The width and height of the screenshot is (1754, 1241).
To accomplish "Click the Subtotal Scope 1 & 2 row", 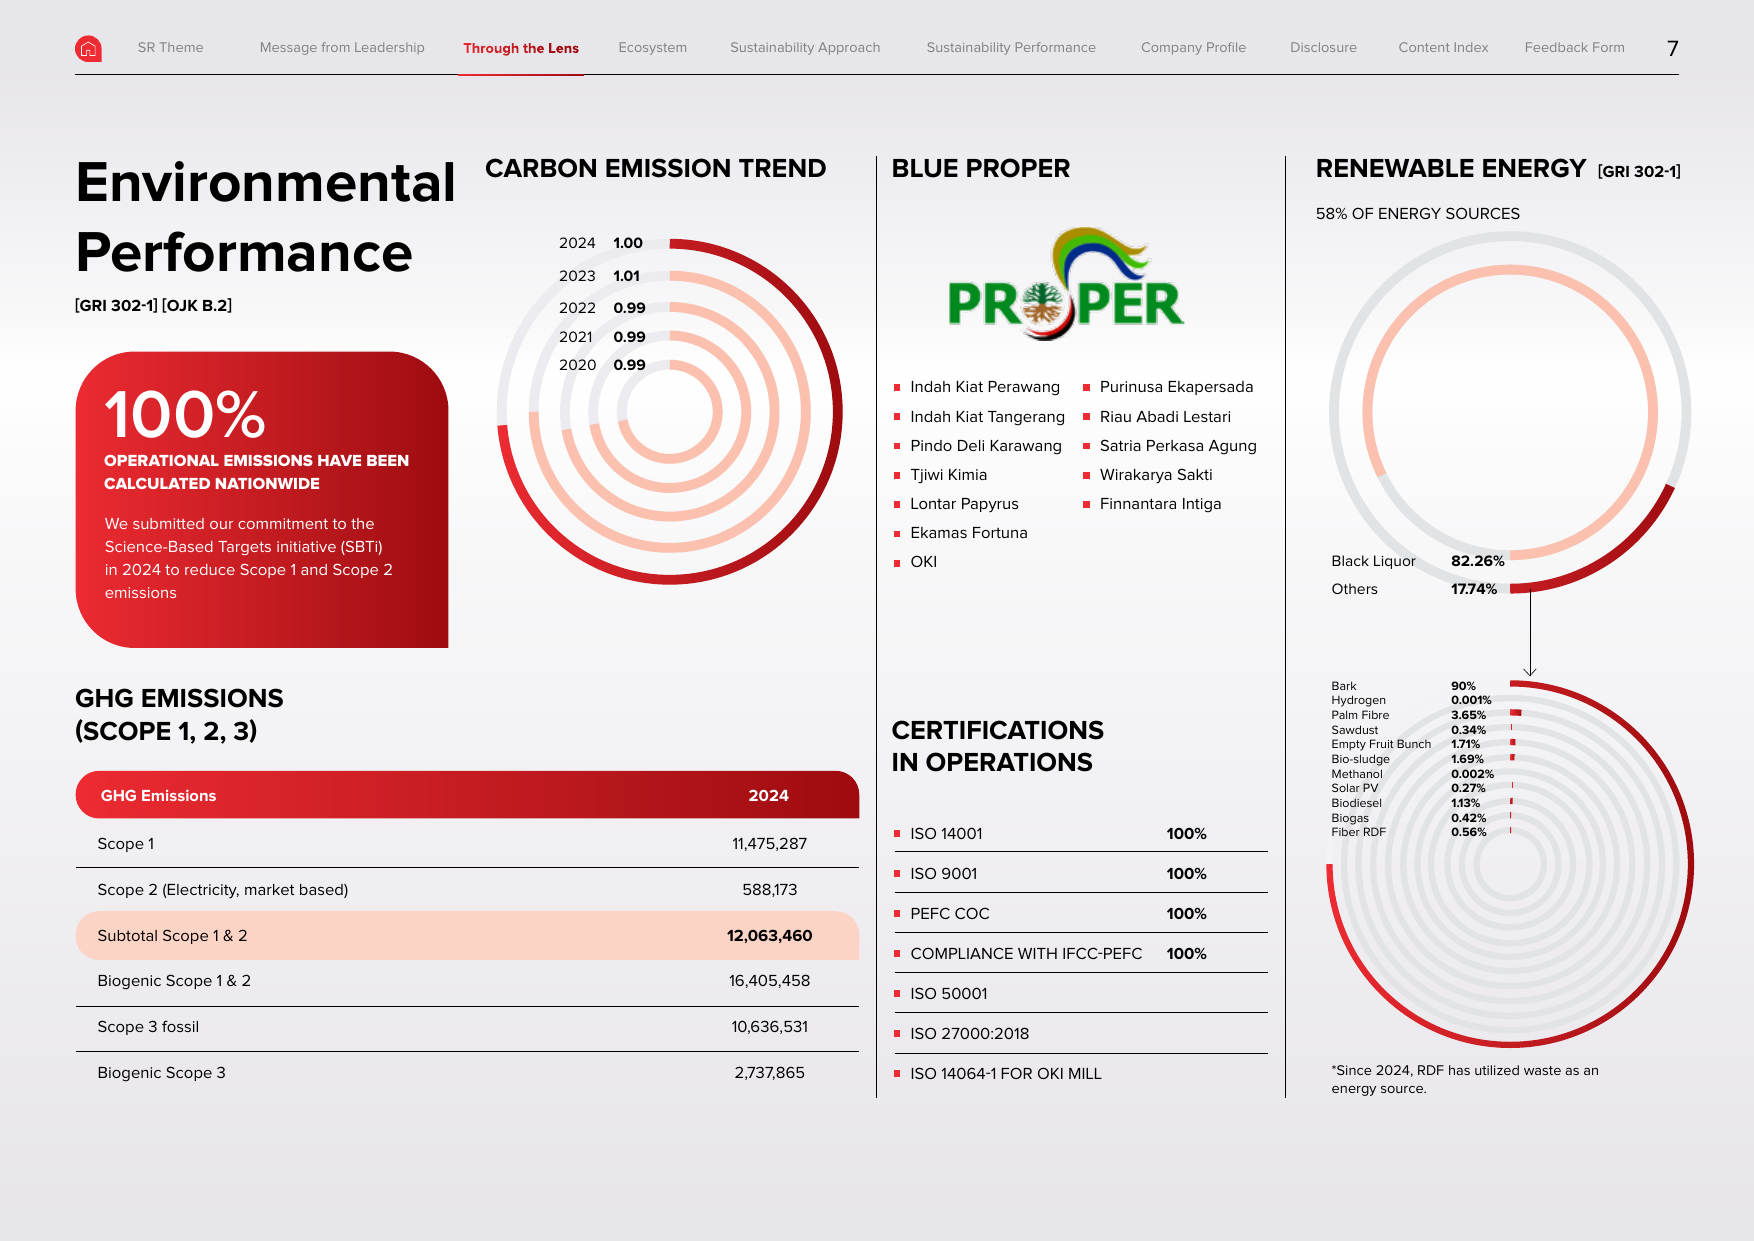I will tap(467, 936).
